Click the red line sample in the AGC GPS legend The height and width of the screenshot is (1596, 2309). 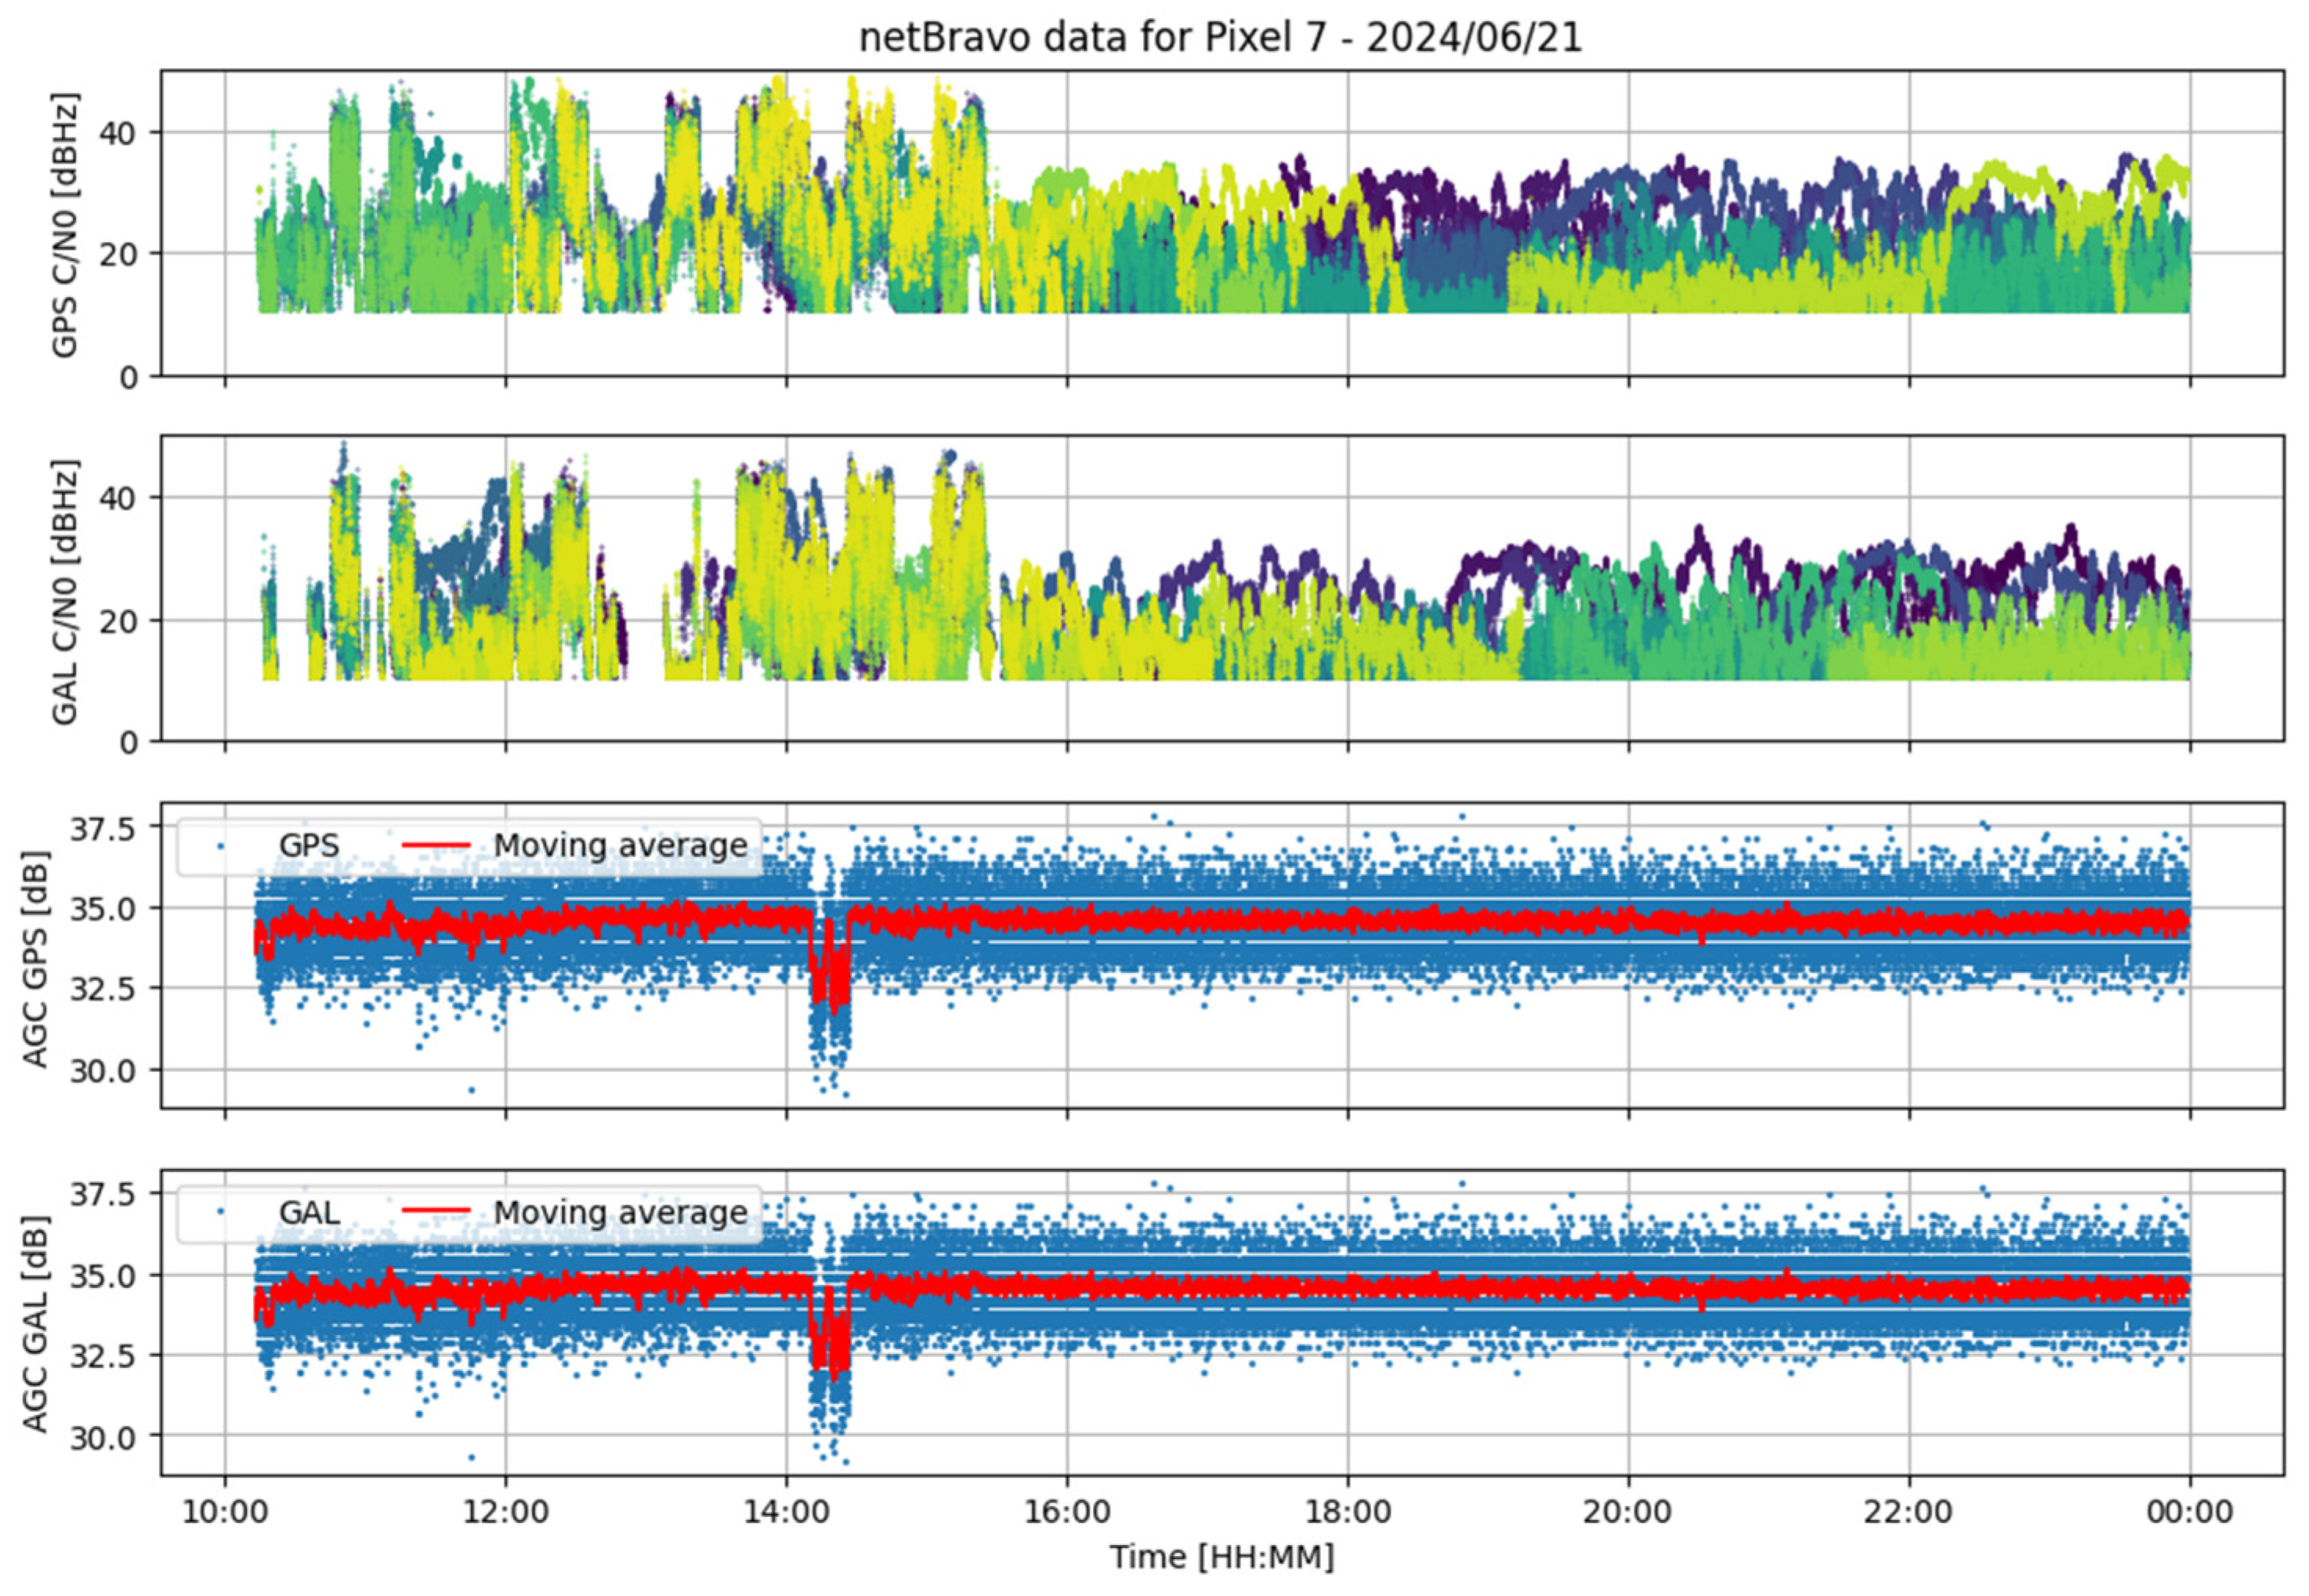[x=436, y=846]
